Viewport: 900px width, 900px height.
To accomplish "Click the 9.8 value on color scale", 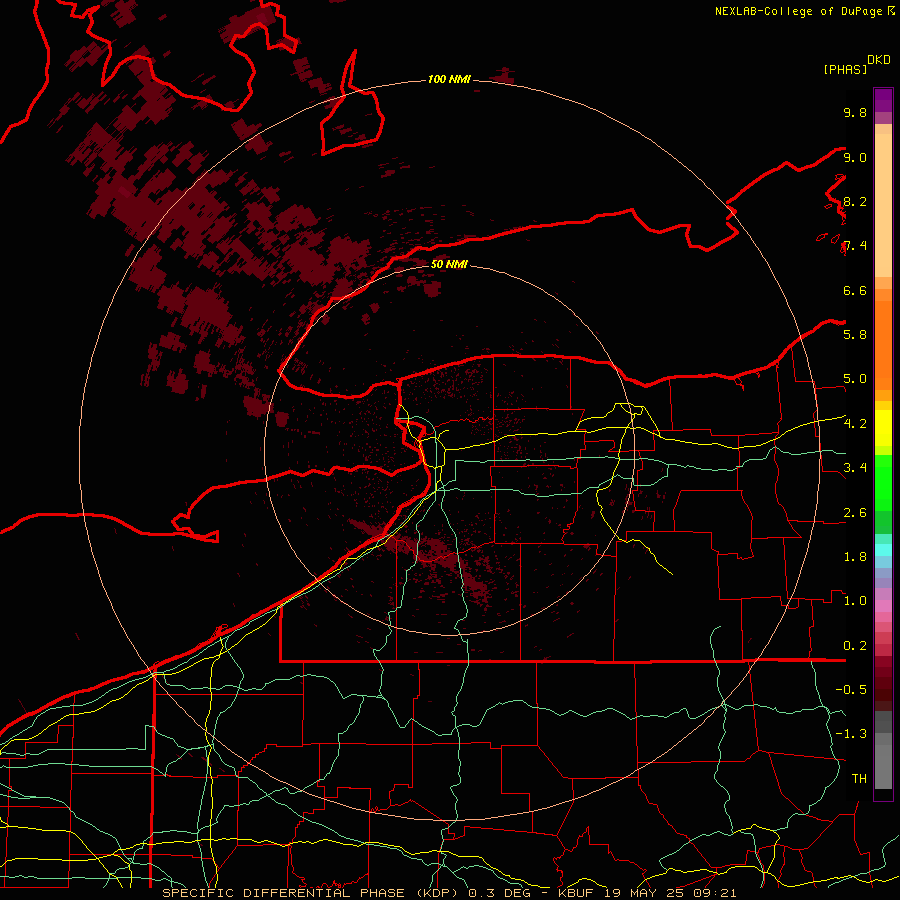I will (855, 112).
